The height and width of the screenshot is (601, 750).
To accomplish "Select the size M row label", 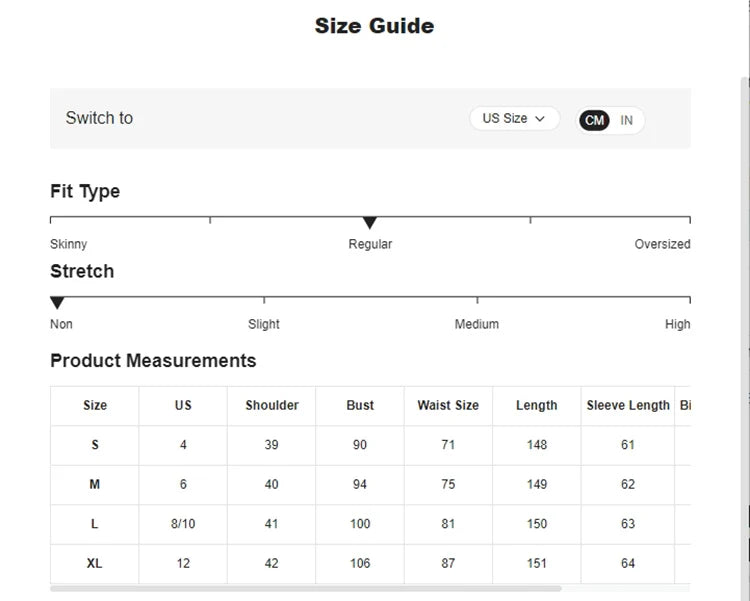I will click(95, 484).
